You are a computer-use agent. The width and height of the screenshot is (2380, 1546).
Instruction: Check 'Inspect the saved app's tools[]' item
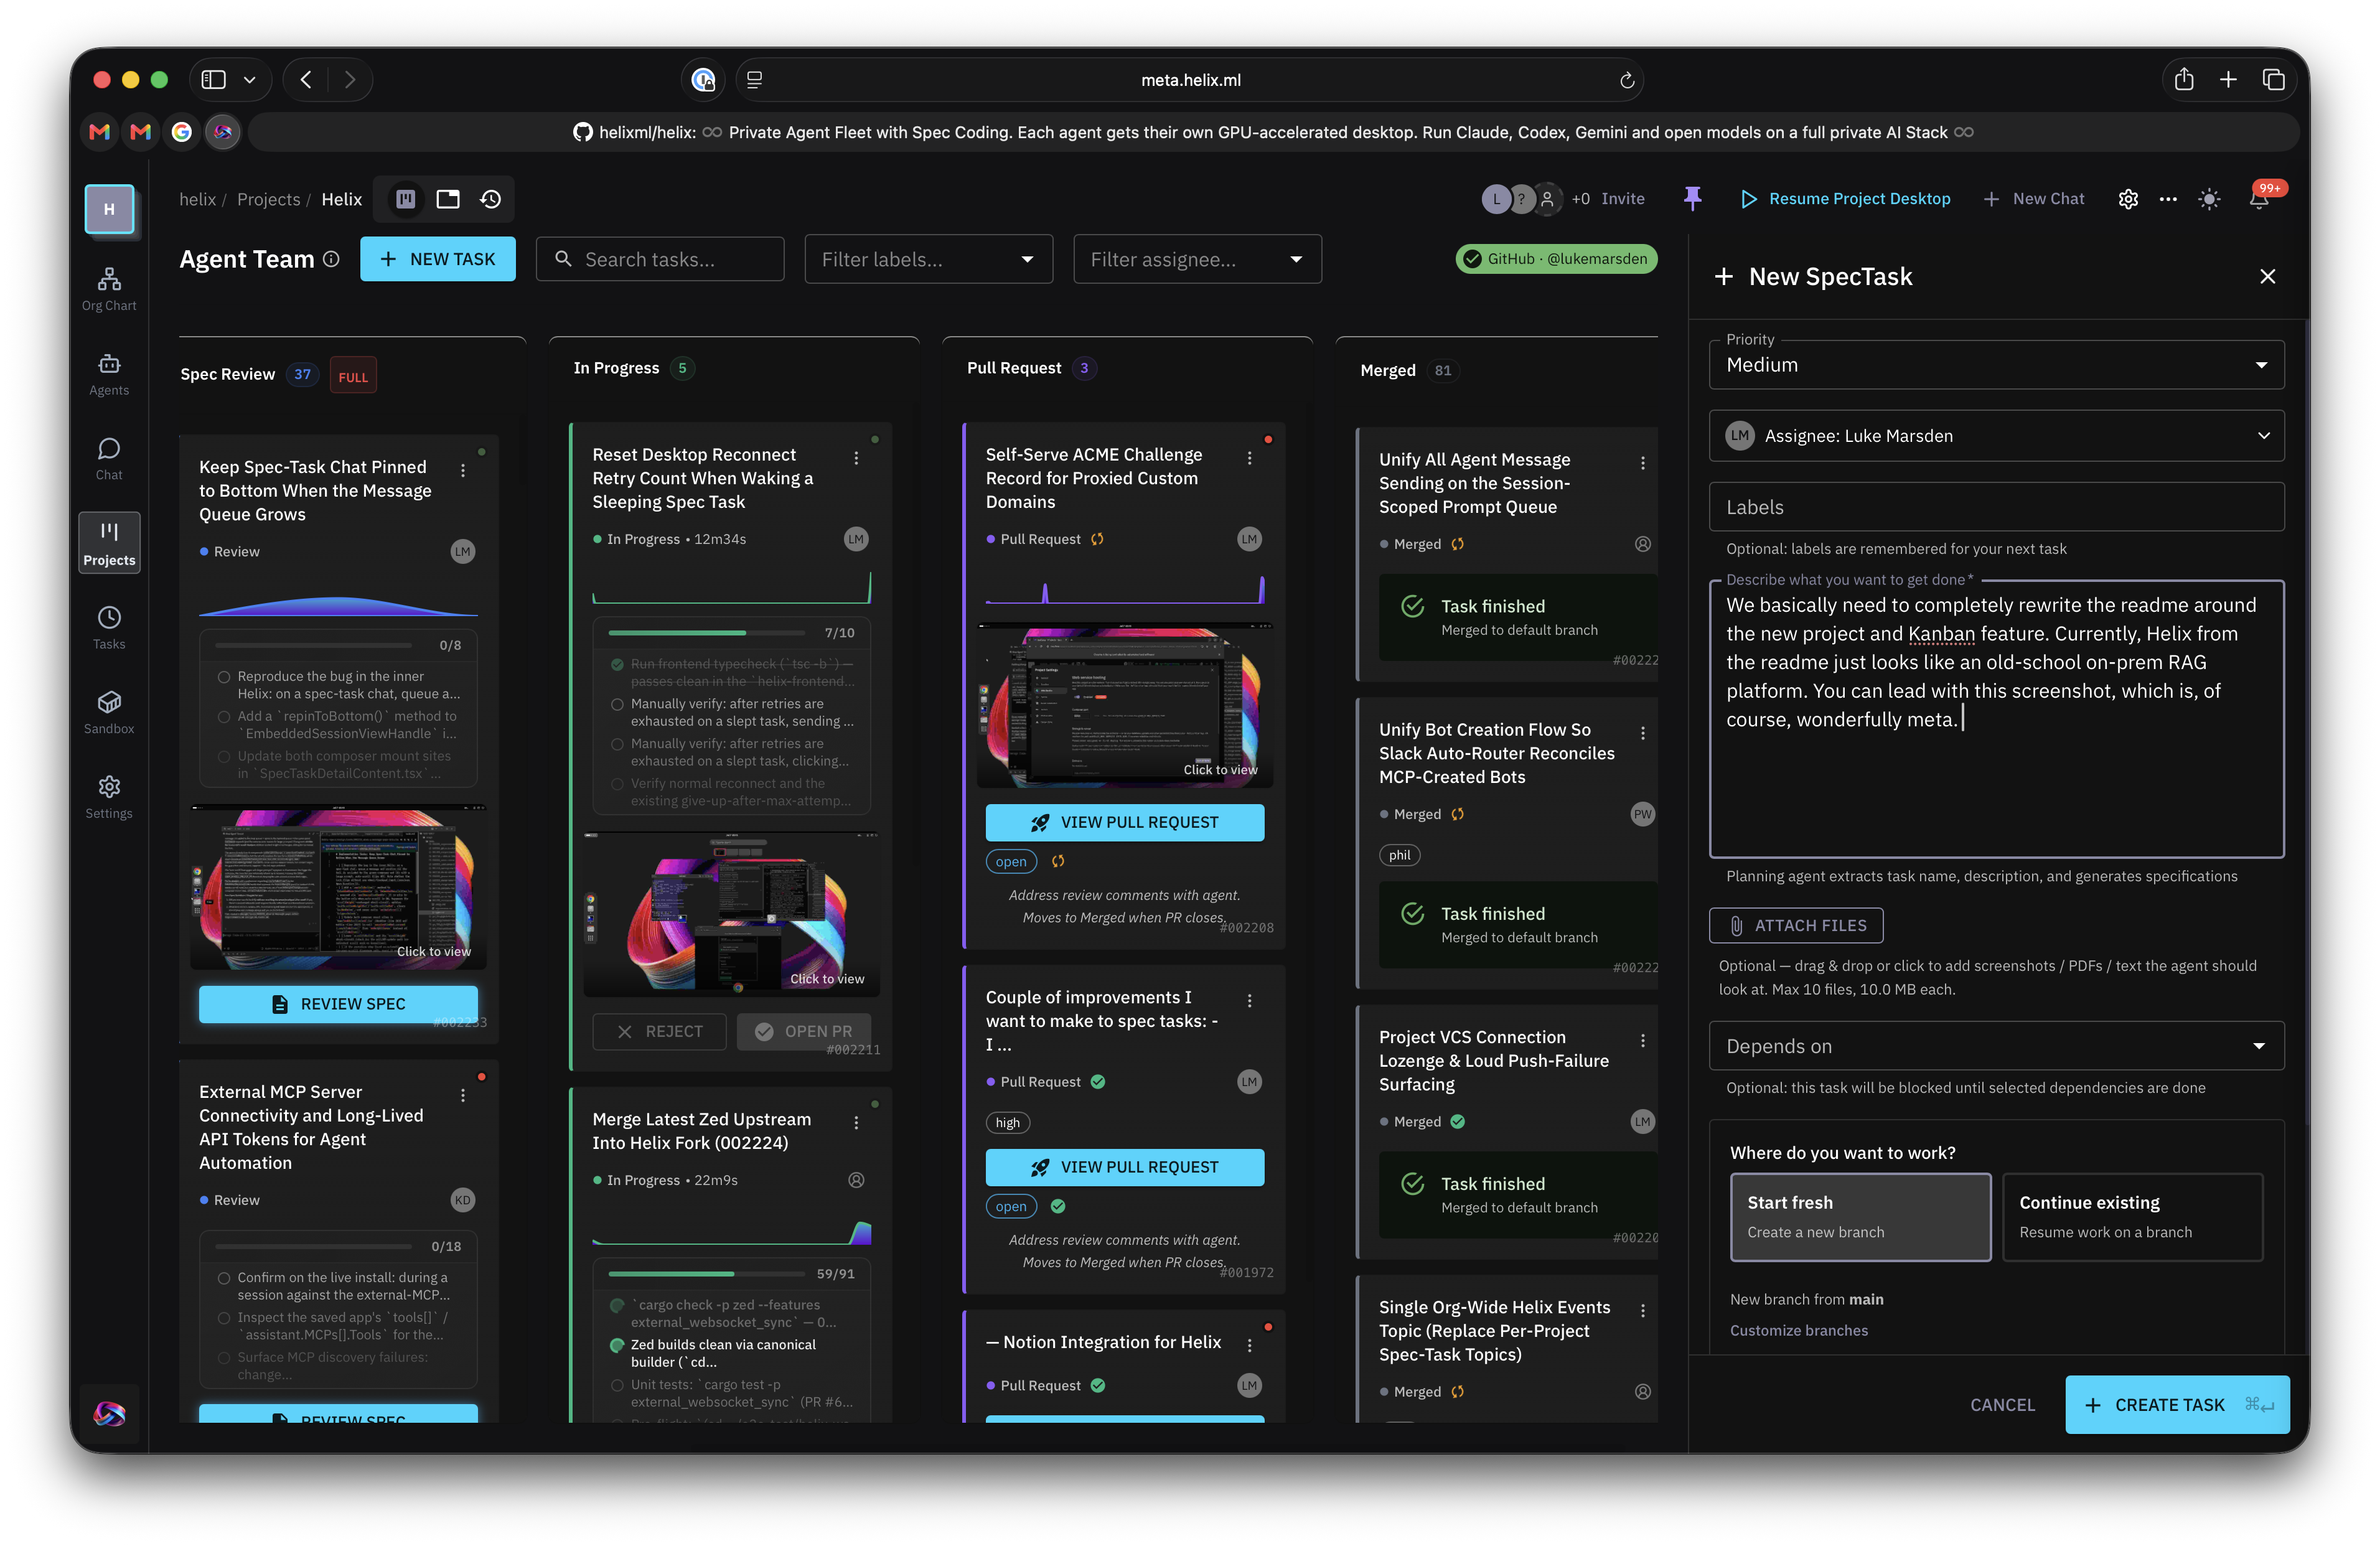click(224, 1318)
